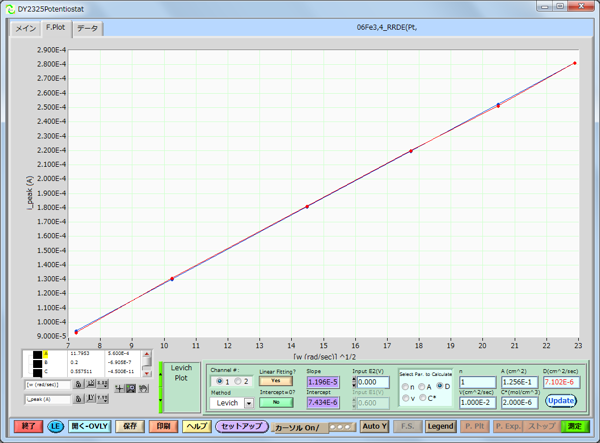Toggle Linear Fitting Yes button
Image resolution: width=600 pixels, height=443 pixels.
(x=276, y=381)
